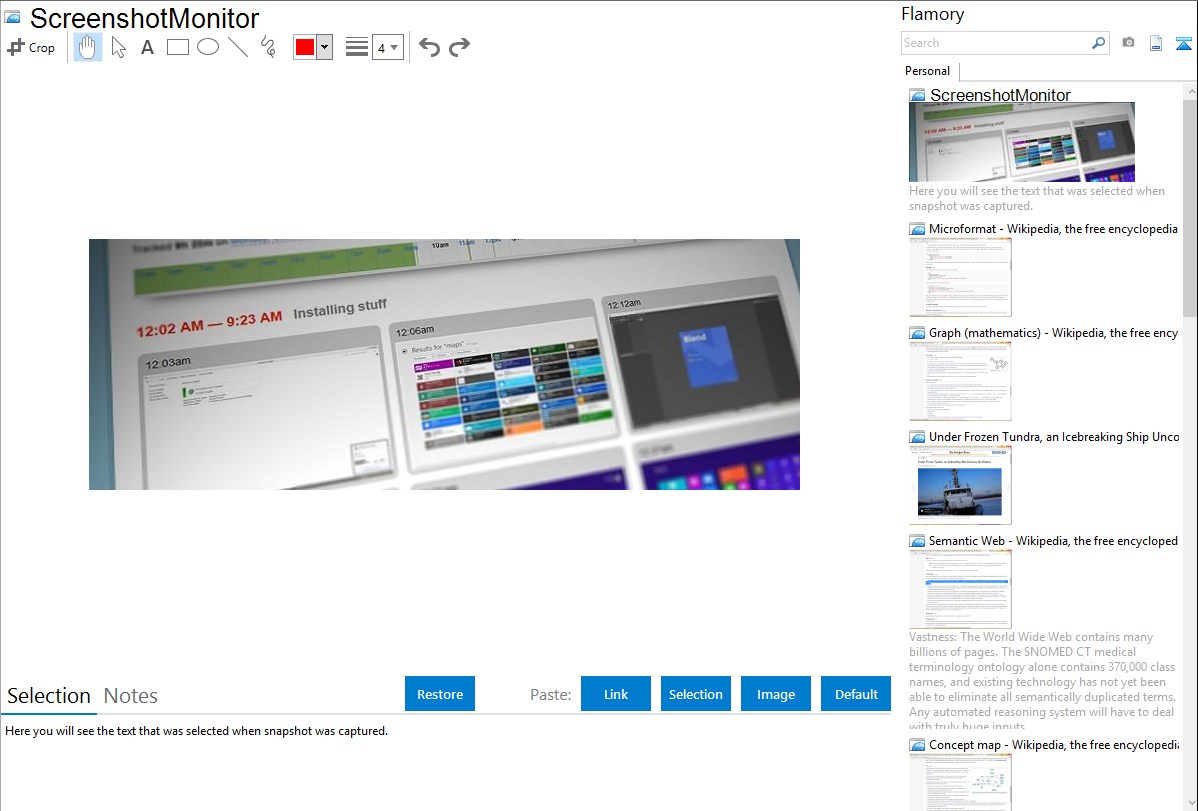The width and height of the screenshot is (1198, 811).
Task: Open the Graph (mathematics) snapshot thumbnail
Action: pyautogui.click(x=960, y=381)
